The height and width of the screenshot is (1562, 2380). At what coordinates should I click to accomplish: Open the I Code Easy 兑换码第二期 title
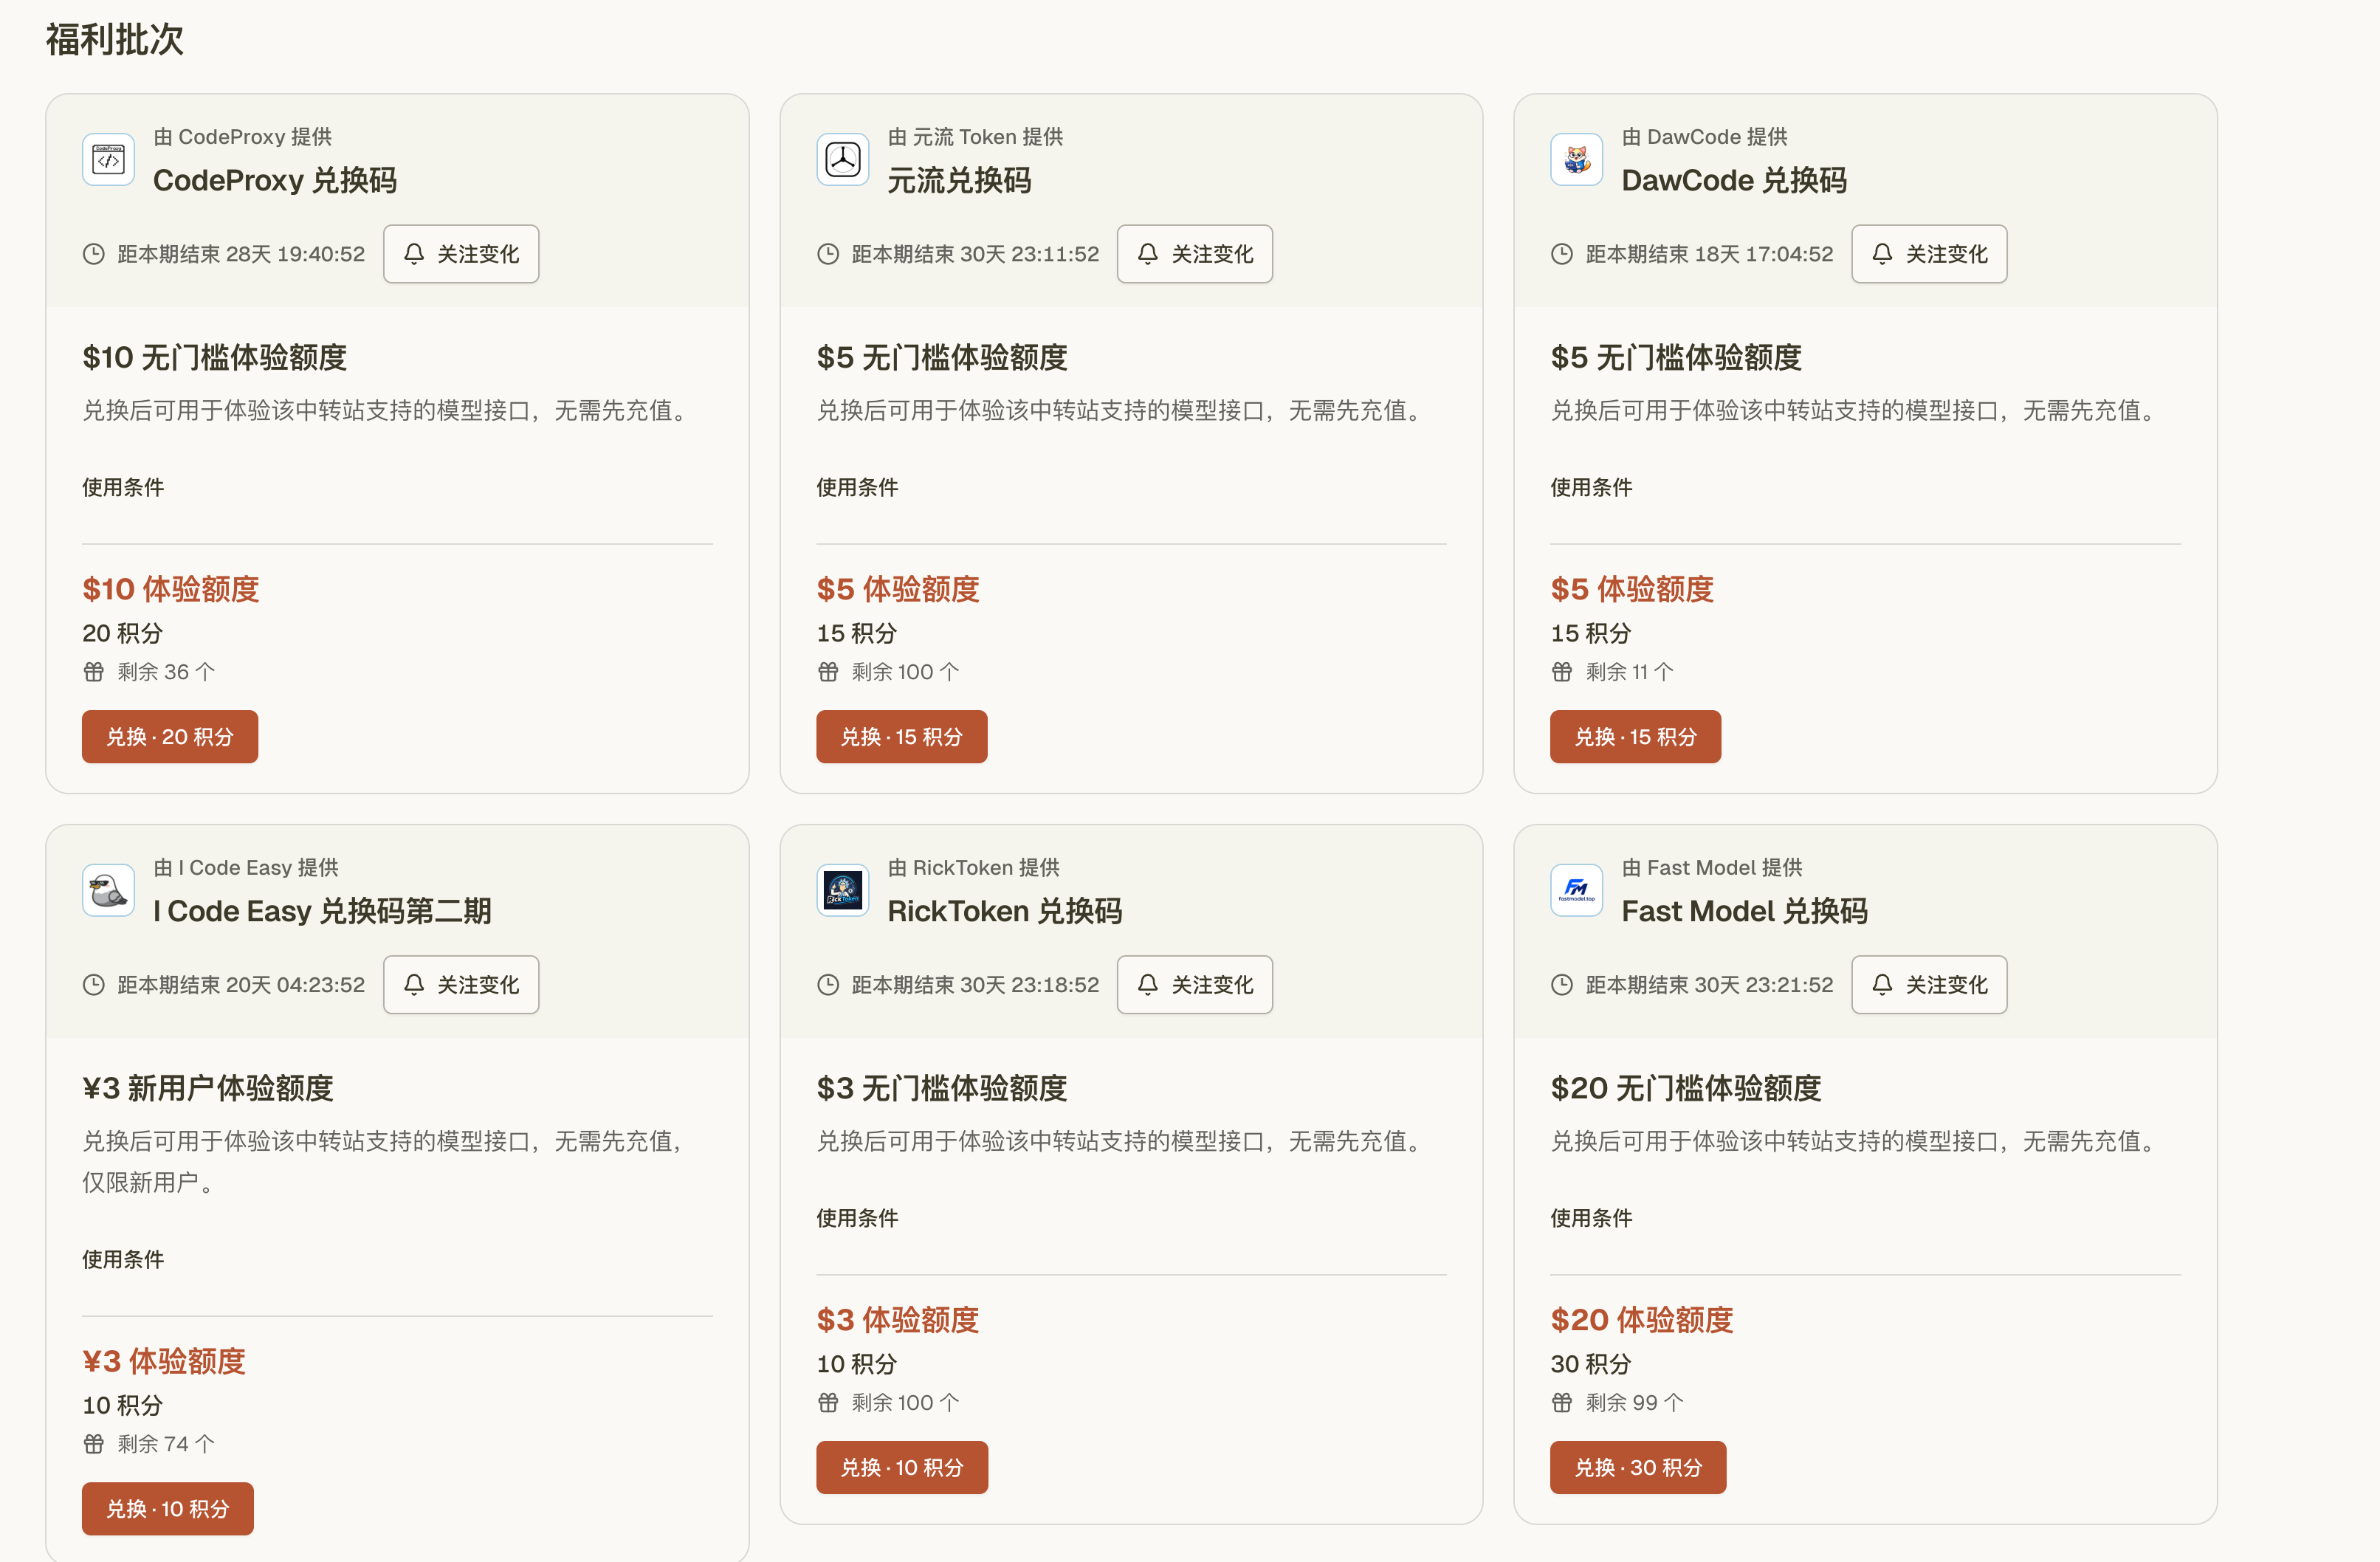(322, 911)
